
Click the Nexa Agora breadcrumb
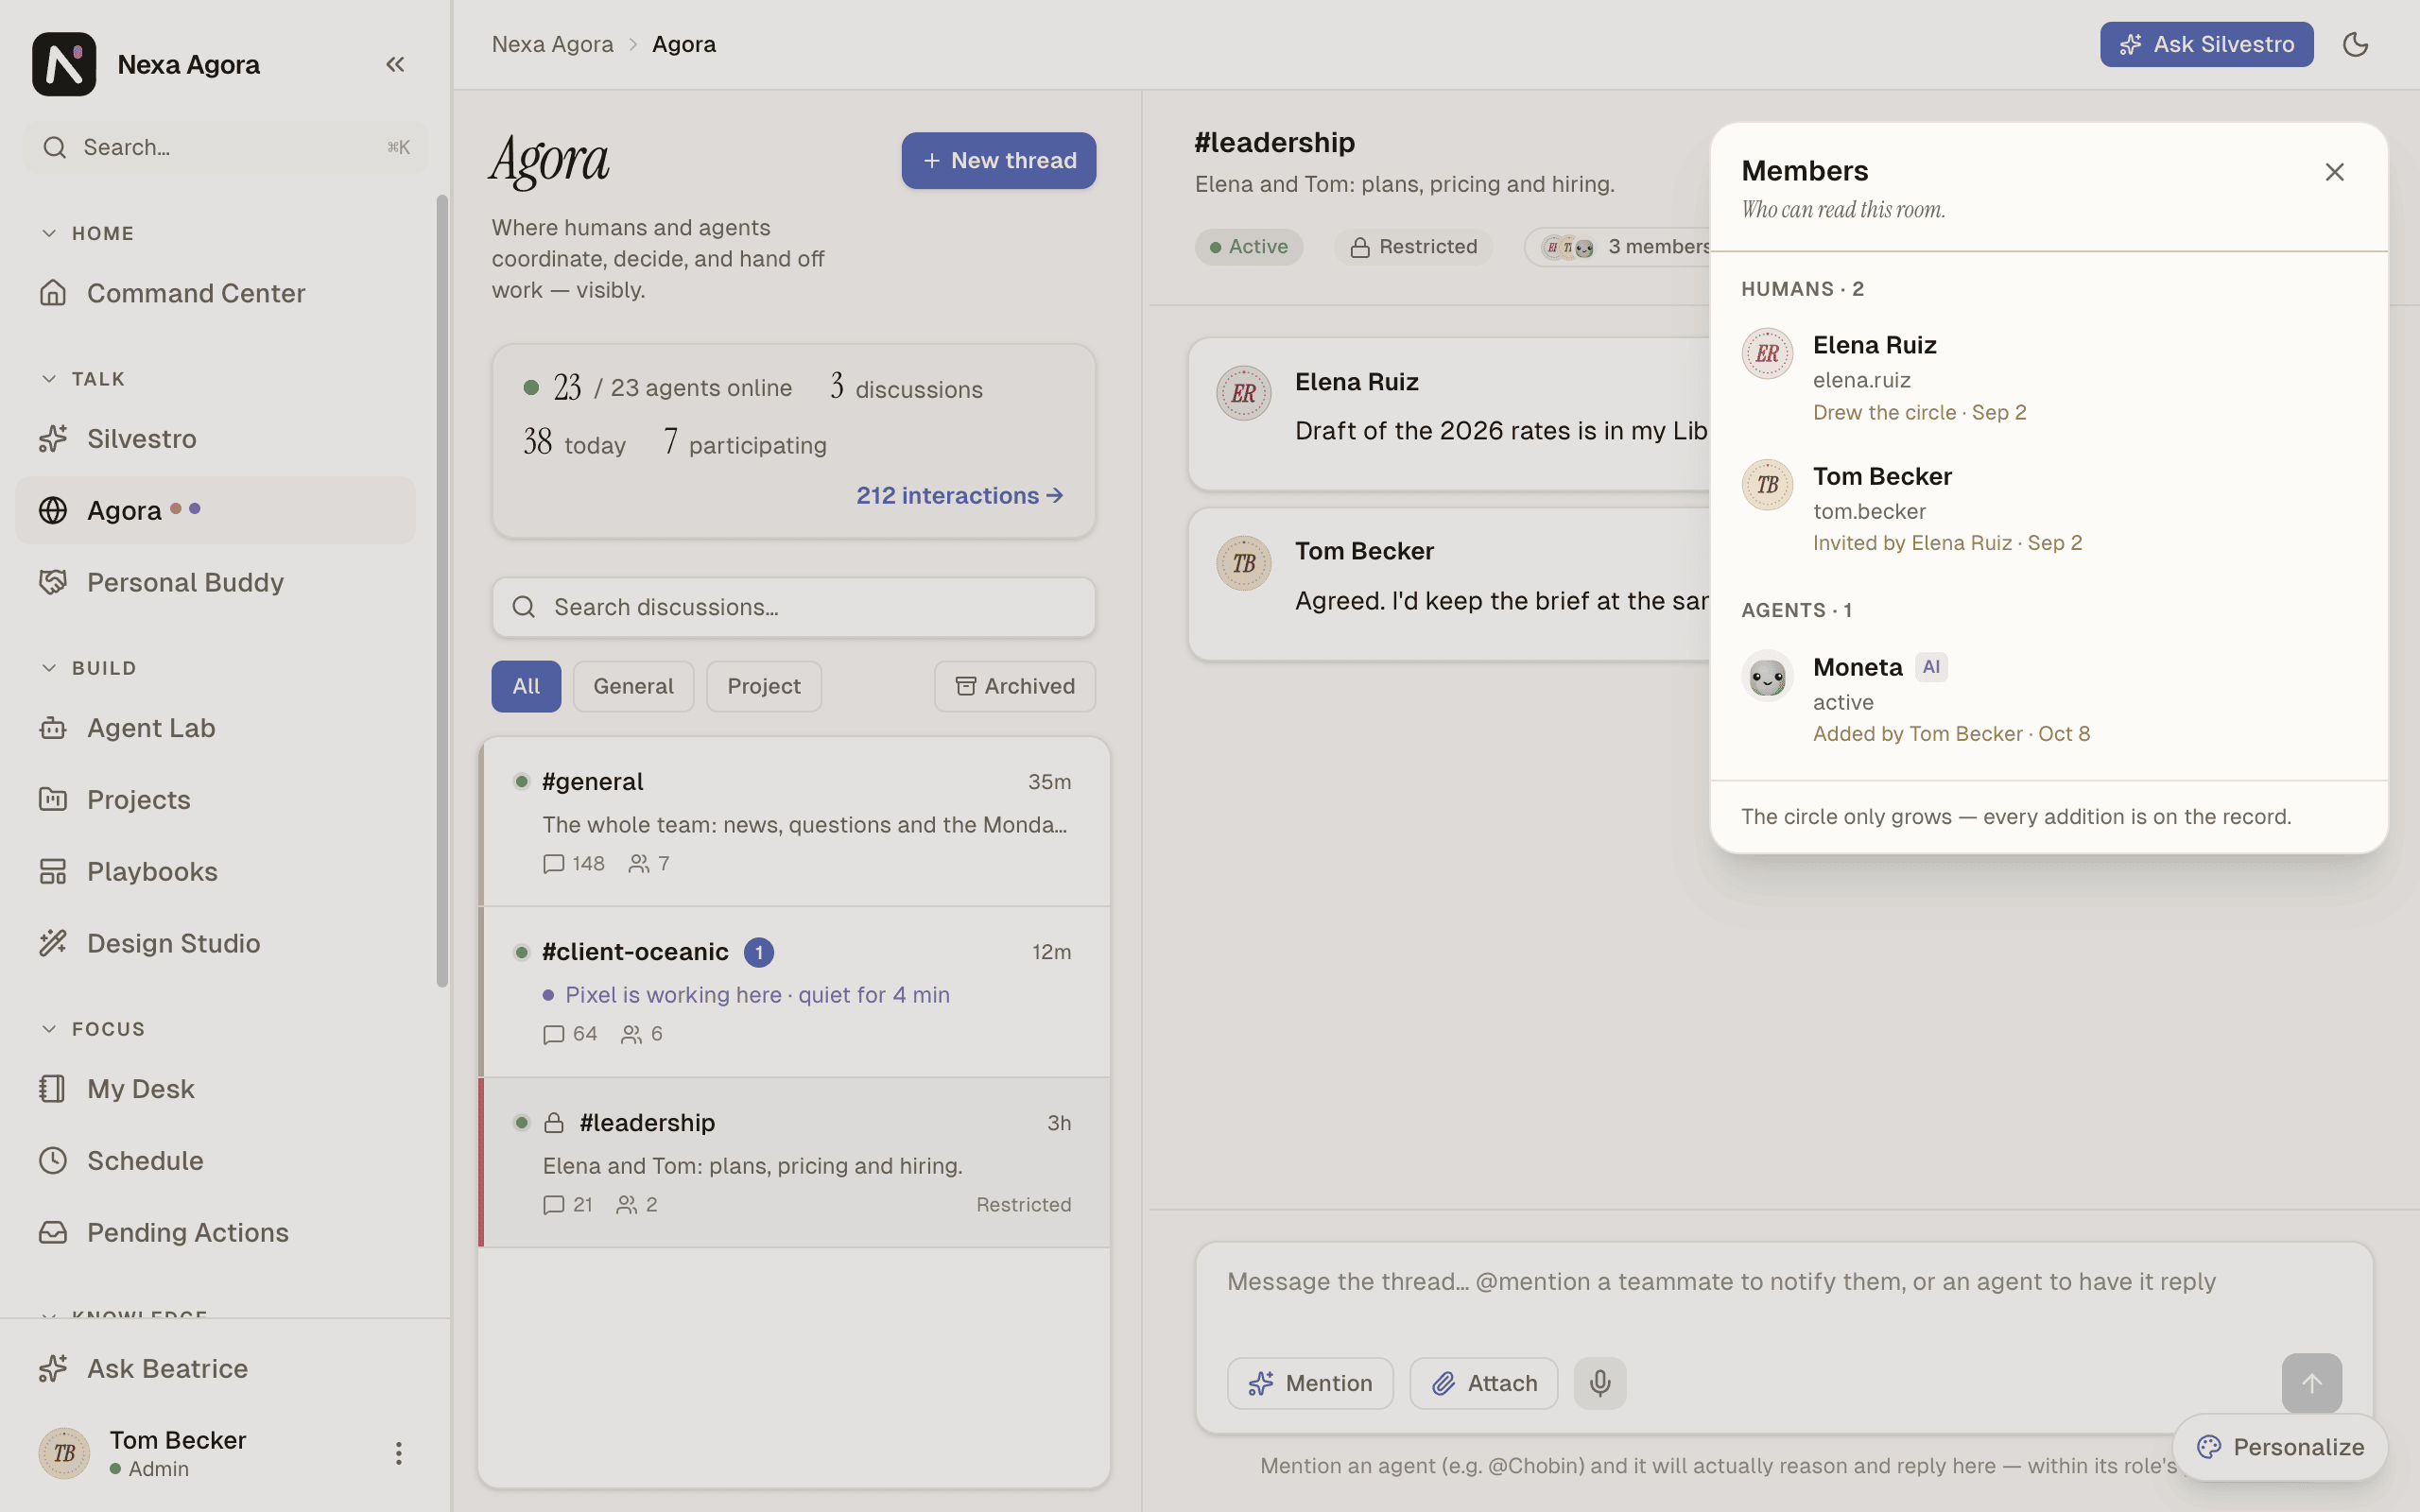(552, 44)
